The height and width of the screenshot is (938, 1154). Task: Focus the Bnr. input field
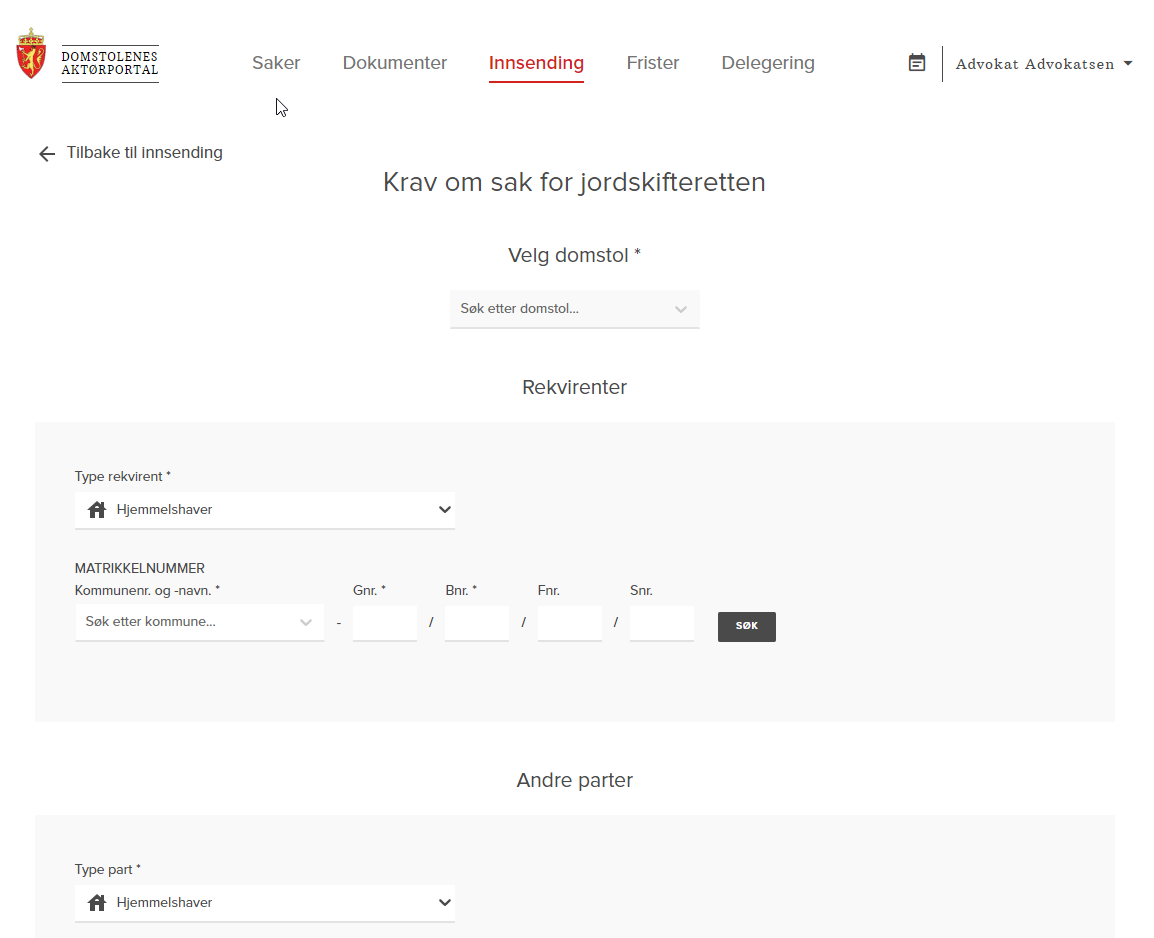coord(477,623)
